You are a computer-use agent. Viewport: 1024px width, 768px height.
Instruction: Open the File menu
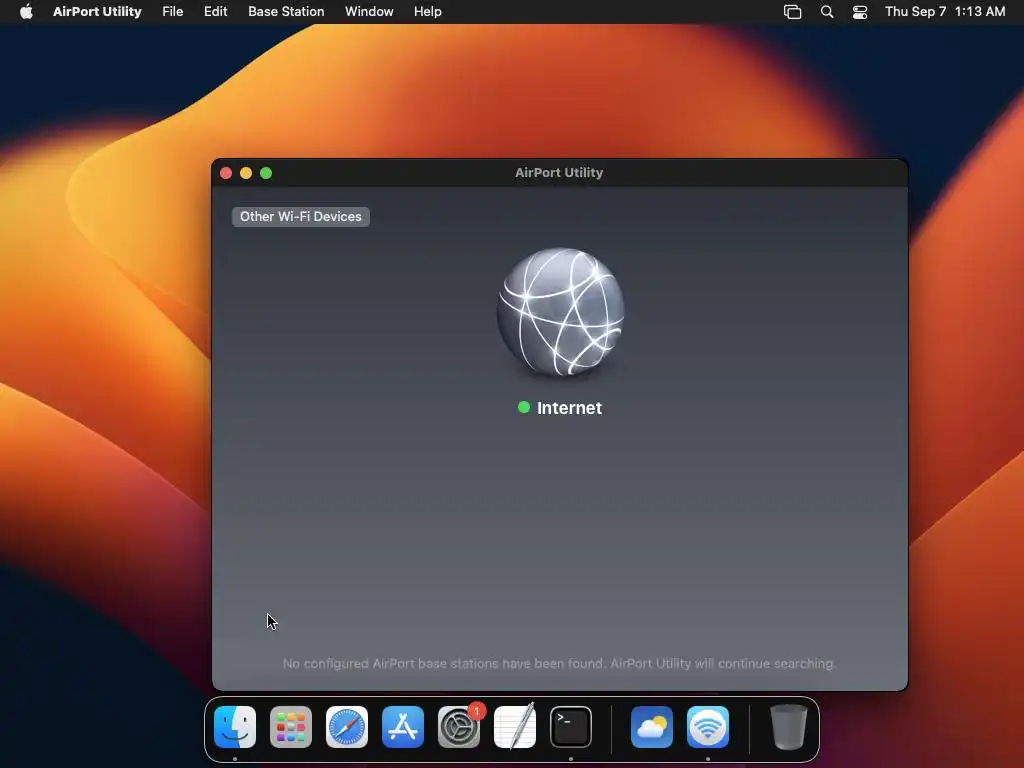[172, 11]
